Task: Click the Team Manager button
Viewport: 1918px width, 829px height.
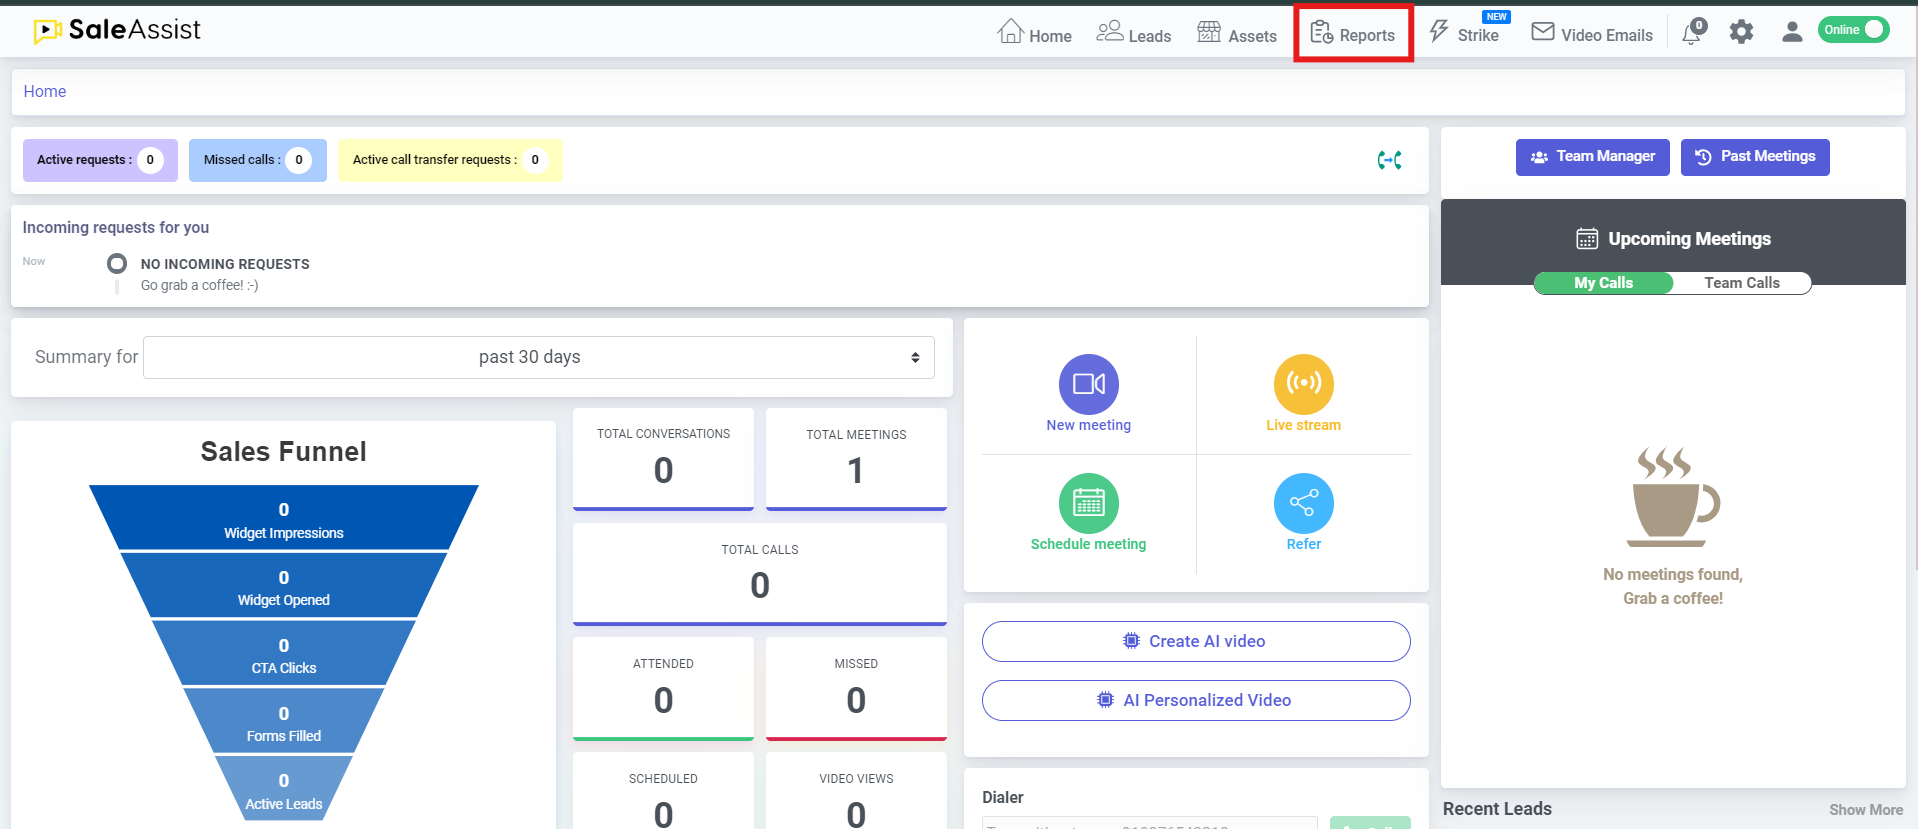Action: pos(1592,157)
